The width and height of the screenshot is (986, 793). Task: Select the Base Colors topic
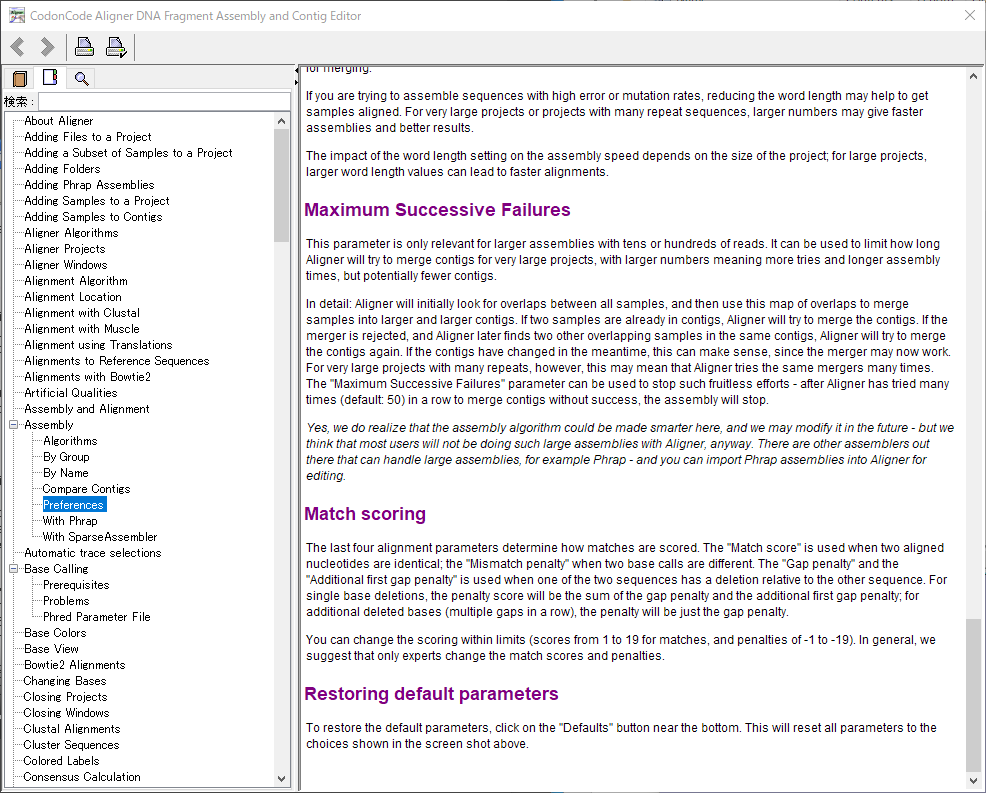click(x=55, y=633)
